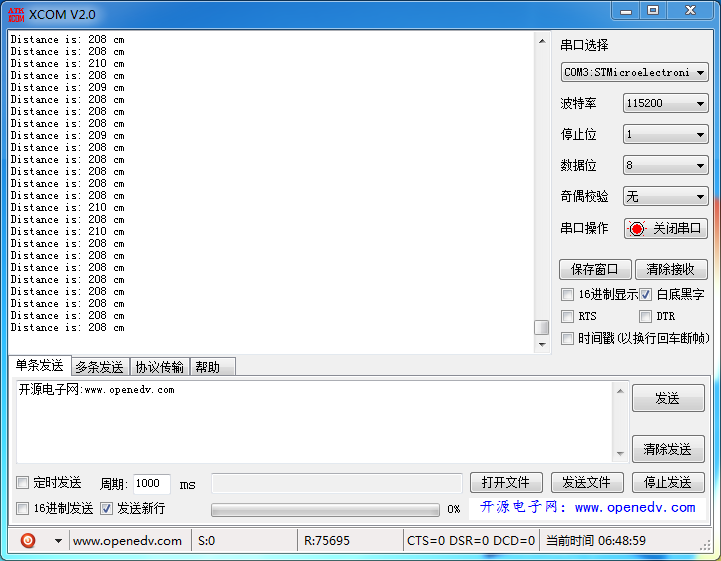Click the window resize grip in the status bar corner
Viewport: 721px width, 561px height.
tap(705, 546)
